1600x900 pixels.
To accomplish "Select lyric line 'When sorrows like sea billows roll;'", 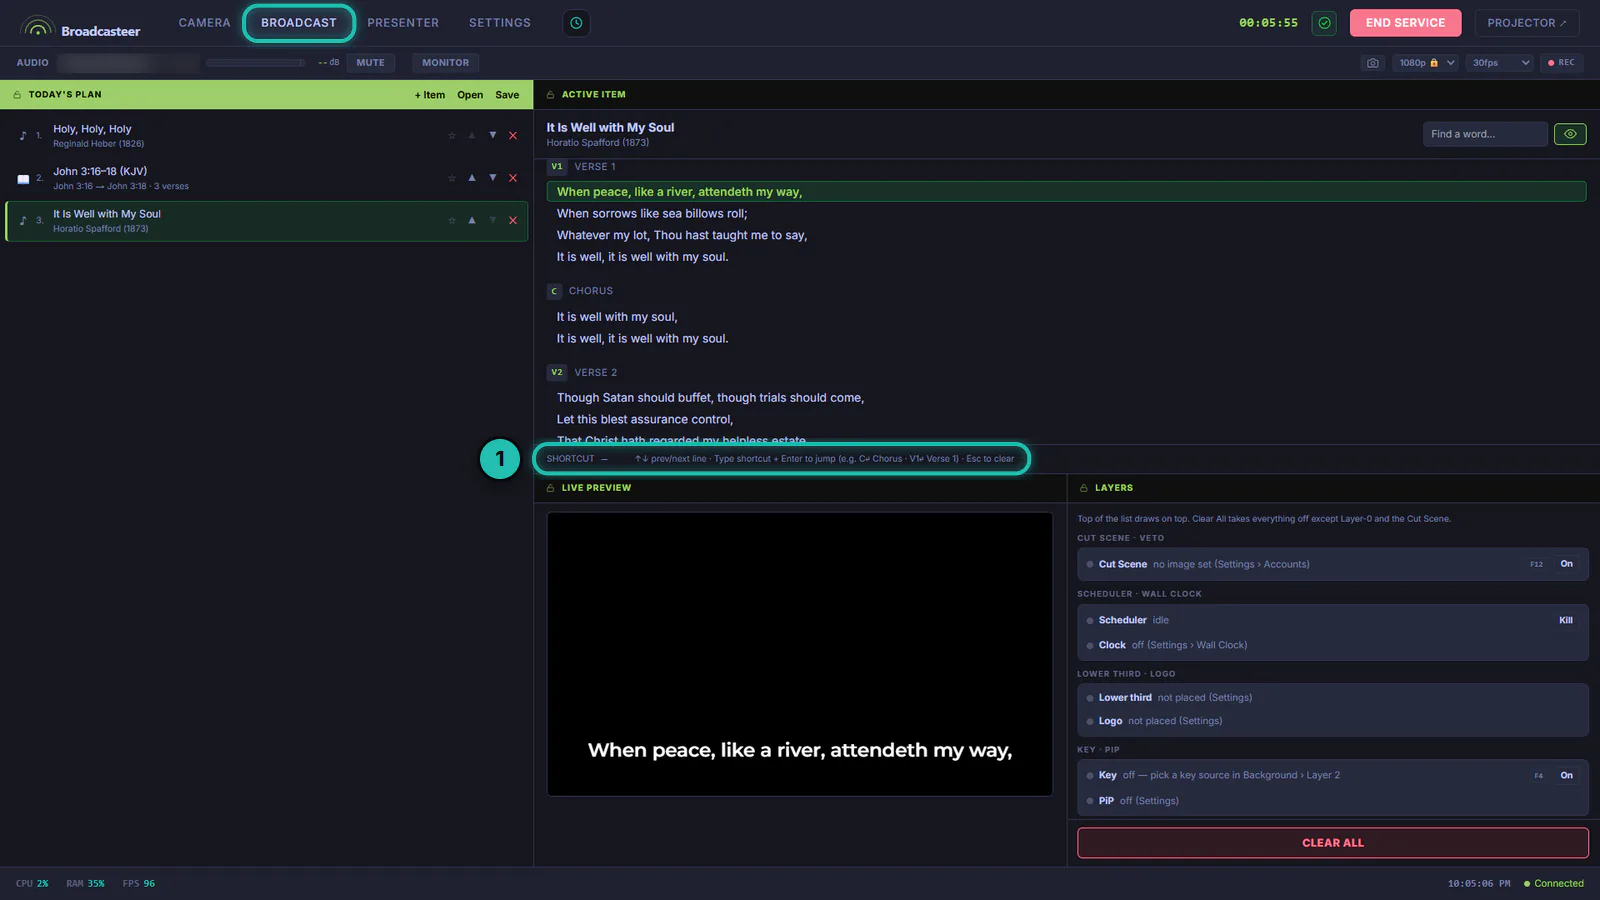I will click(x=652, y=214).
